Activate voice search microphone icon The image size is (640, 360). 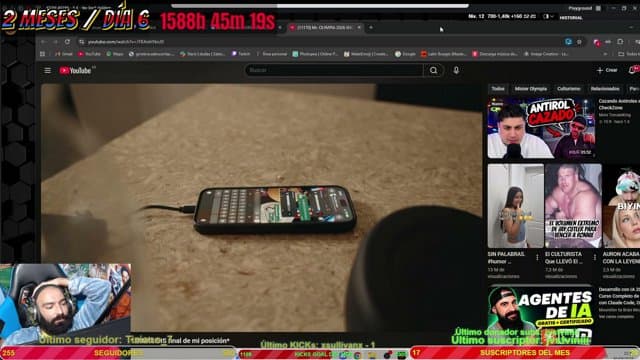tap(456, 70)
